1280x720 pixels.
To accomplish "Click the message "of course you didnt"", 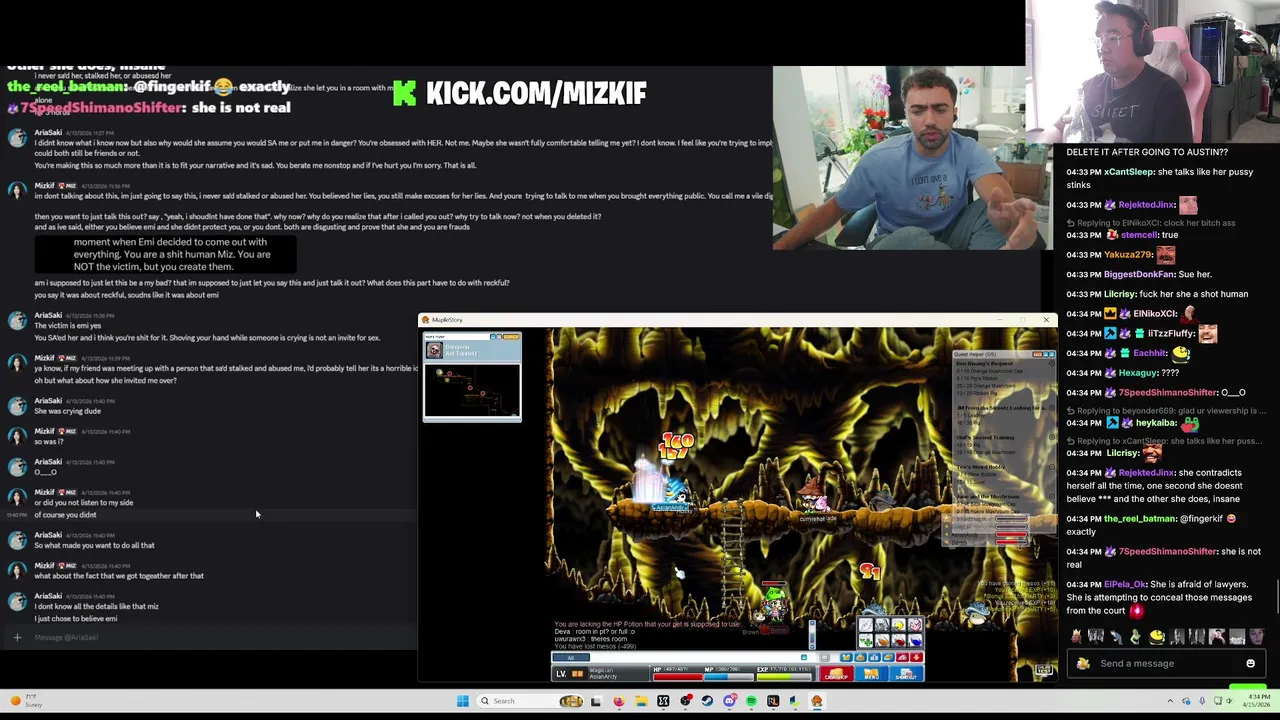I will [x=66, y=515].
